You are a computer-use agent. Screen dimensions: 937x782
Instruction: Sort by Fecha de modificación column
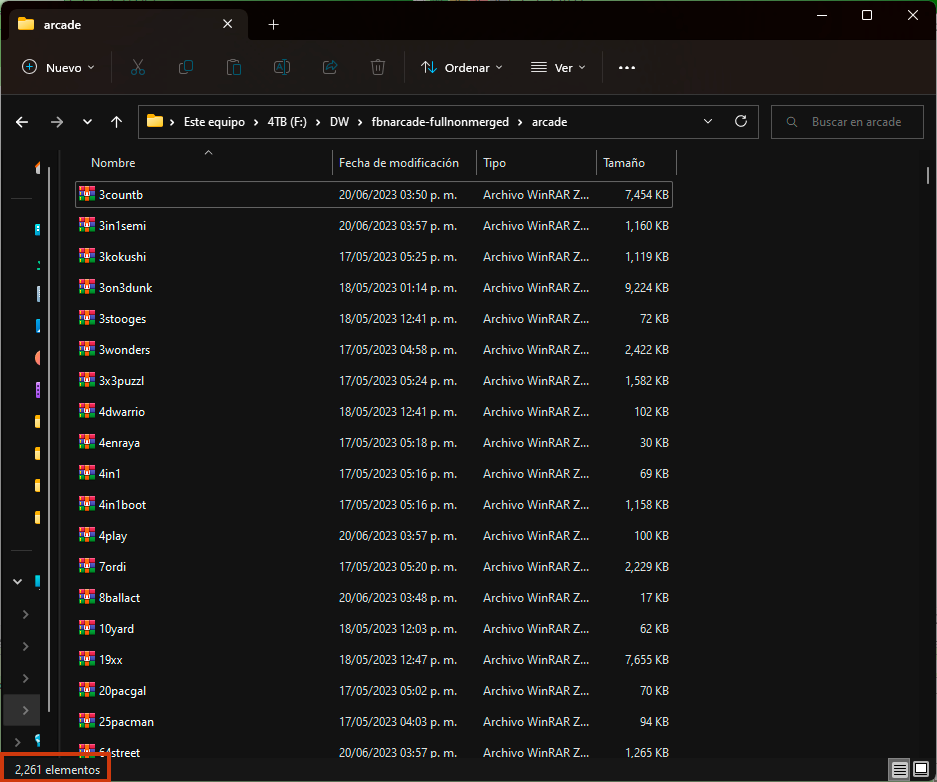(x=399, y=162)
